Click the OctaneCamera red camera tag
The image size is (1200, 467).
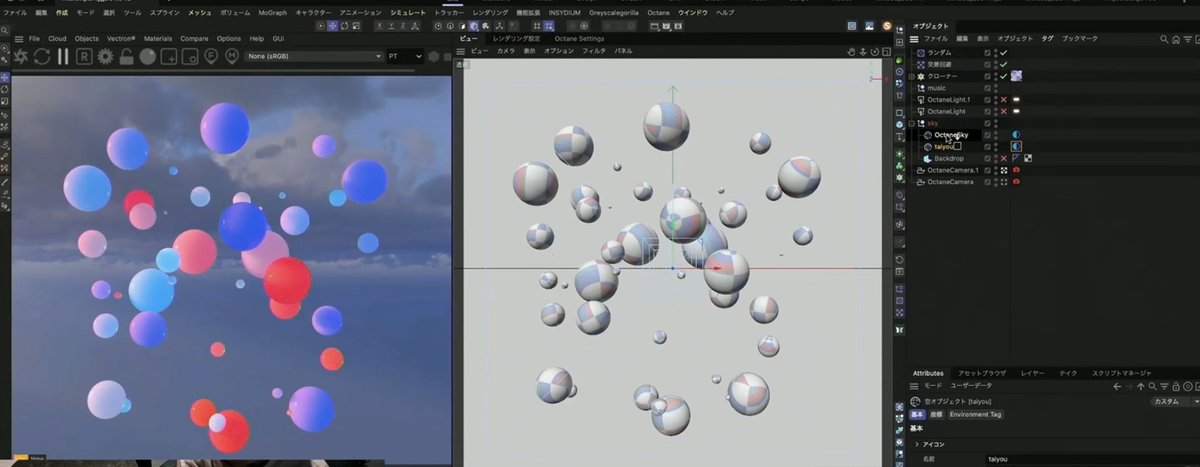1016,182
